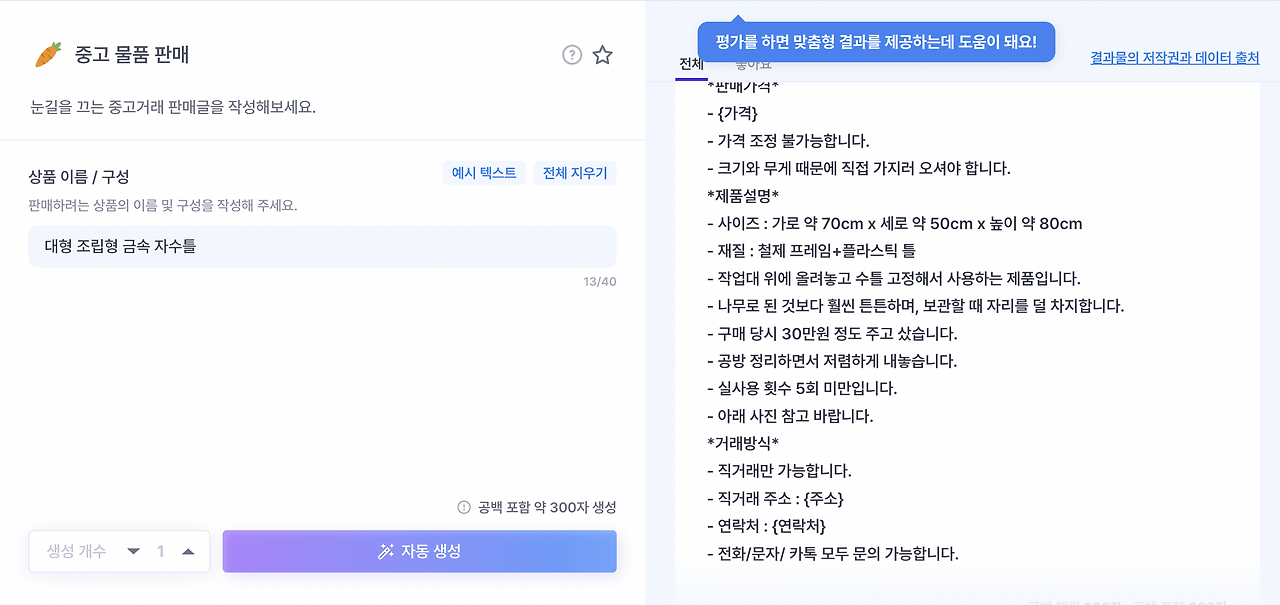Click the down arrow to decrease 생성 개수
The height and width of the screenshot is (605, 1280).
click(x=133, y=551)
